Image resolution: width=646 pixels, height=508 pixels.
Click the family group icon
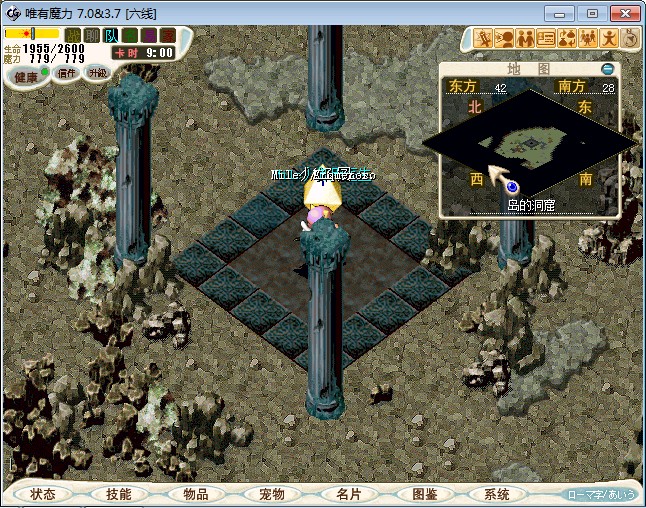coord(589,39)
